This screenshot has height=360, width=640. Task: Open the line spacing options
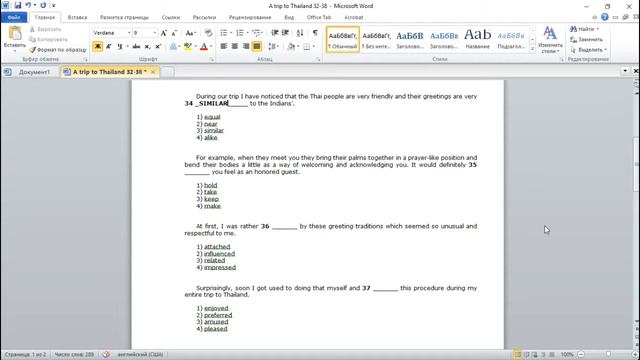coord(273,47)
